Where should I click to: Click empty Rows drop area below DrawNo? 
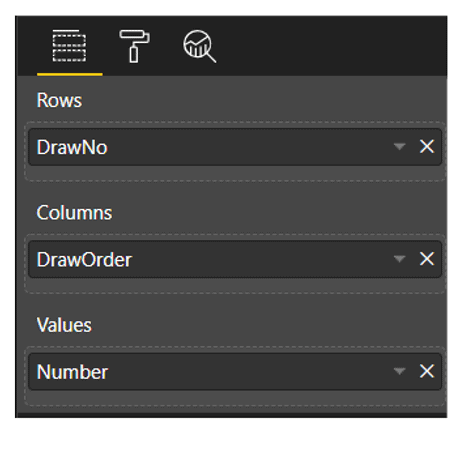pyautogui.click(x=235, y=173)
